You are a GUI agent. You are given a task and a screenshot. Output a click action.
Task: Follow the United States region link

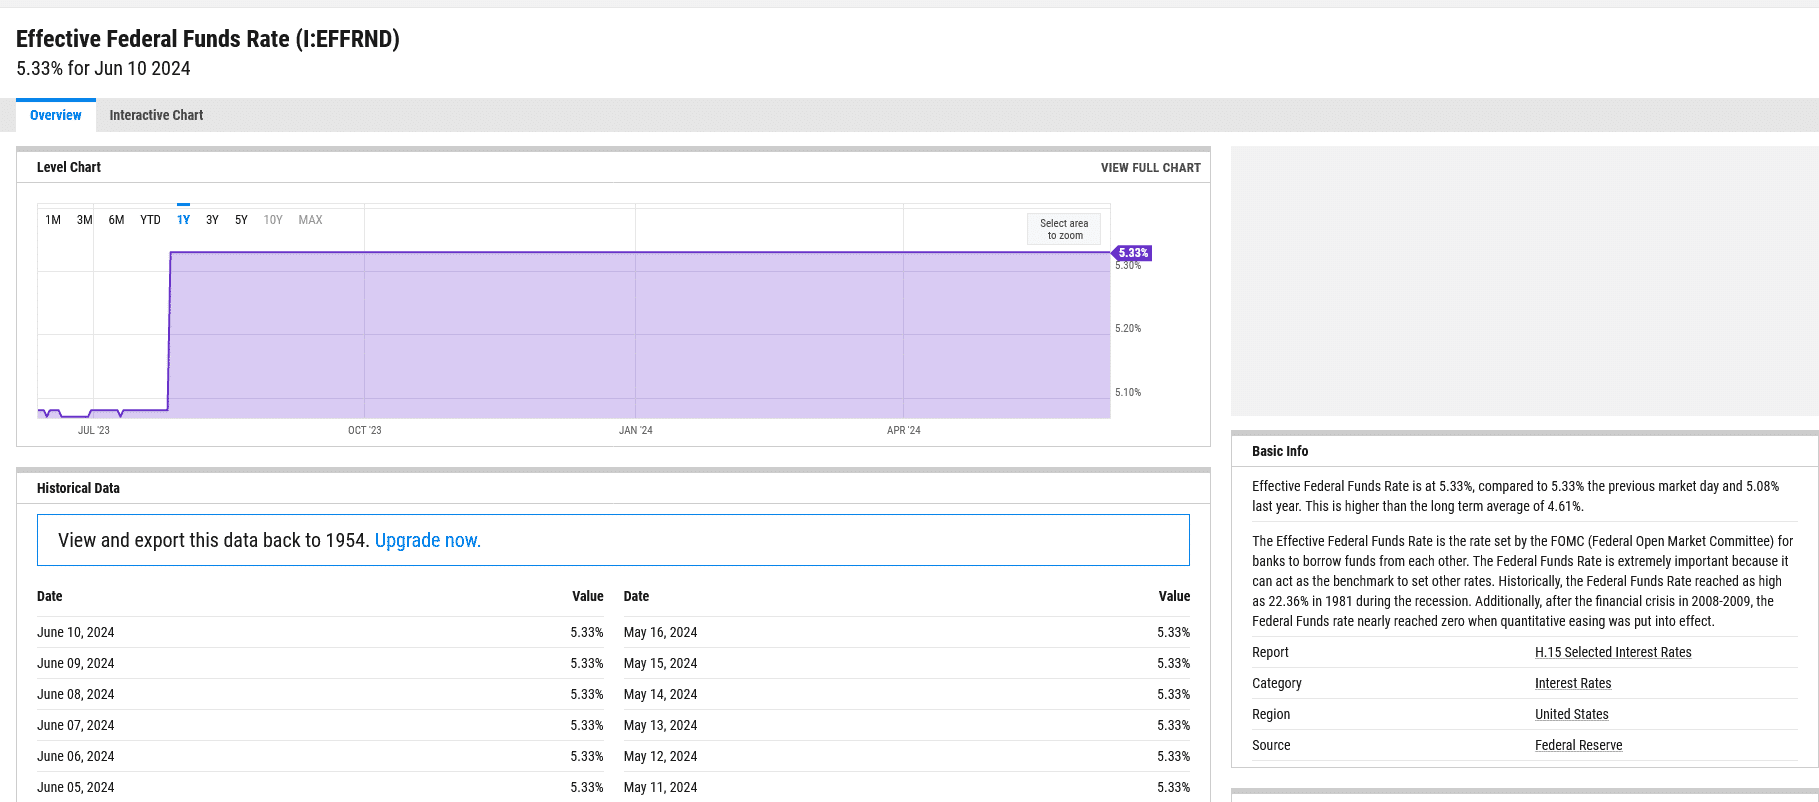(1571, 714)
